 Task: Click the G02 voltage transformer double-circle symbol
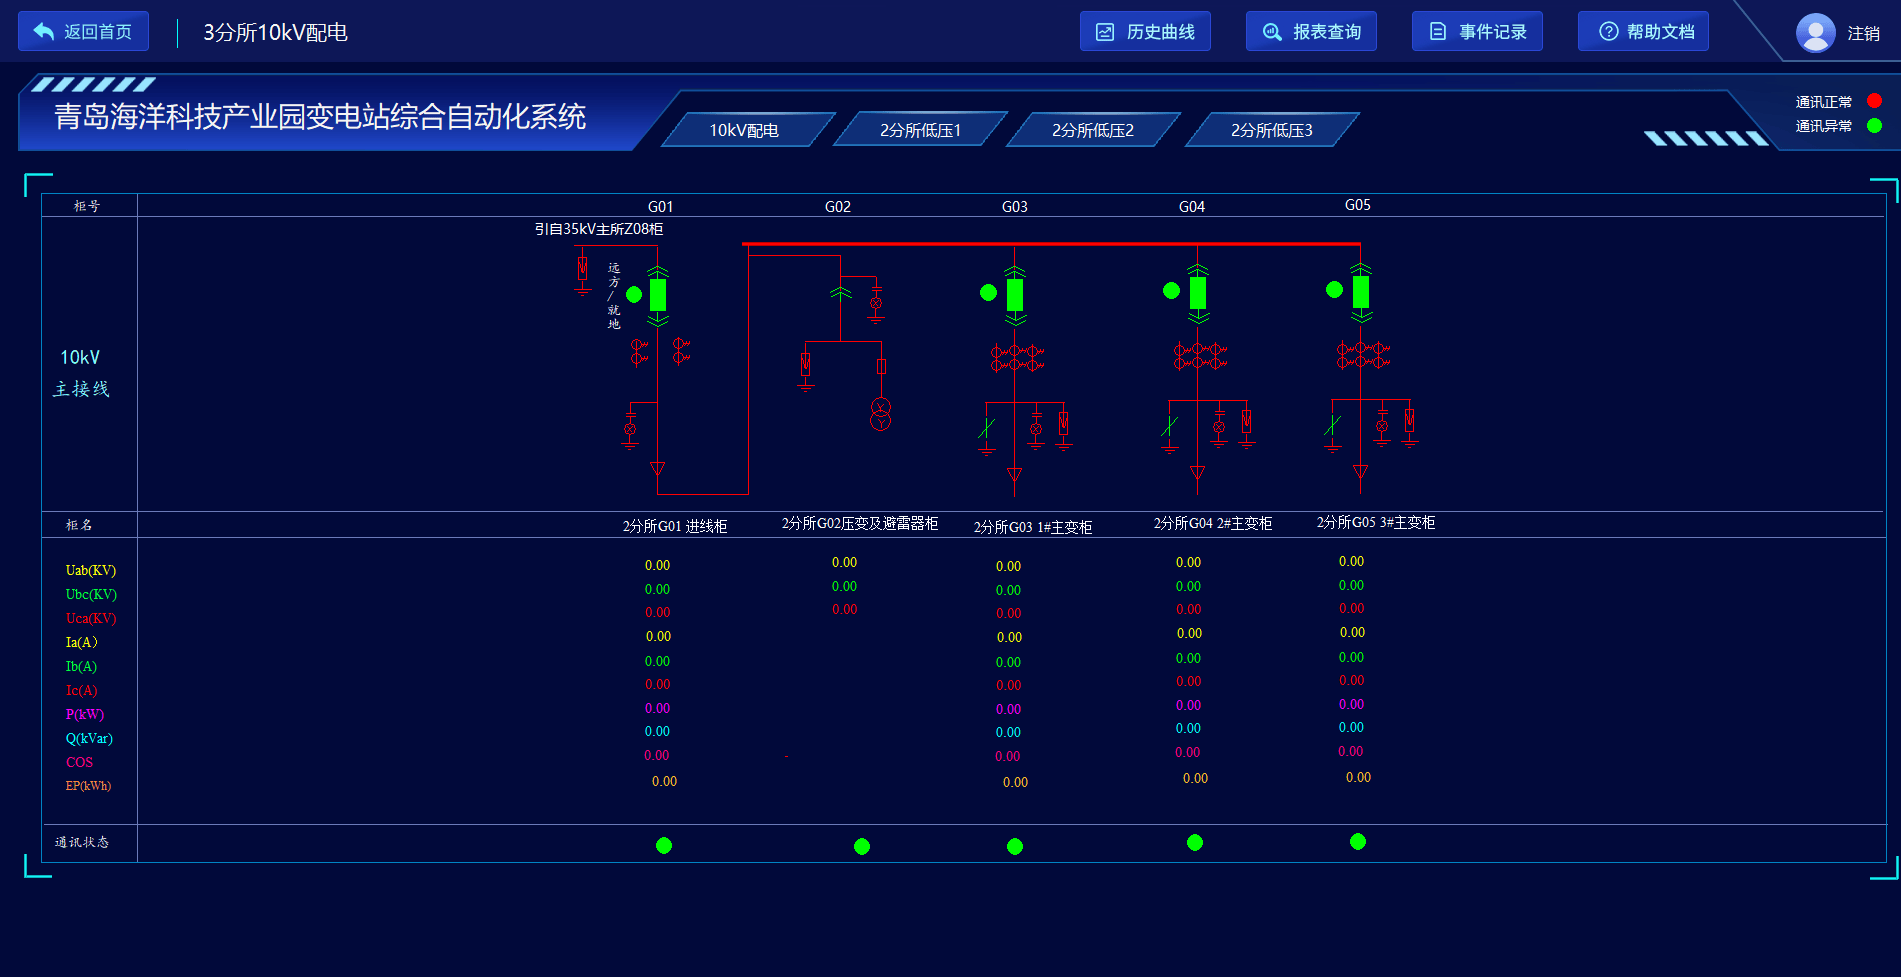point(880,414)
